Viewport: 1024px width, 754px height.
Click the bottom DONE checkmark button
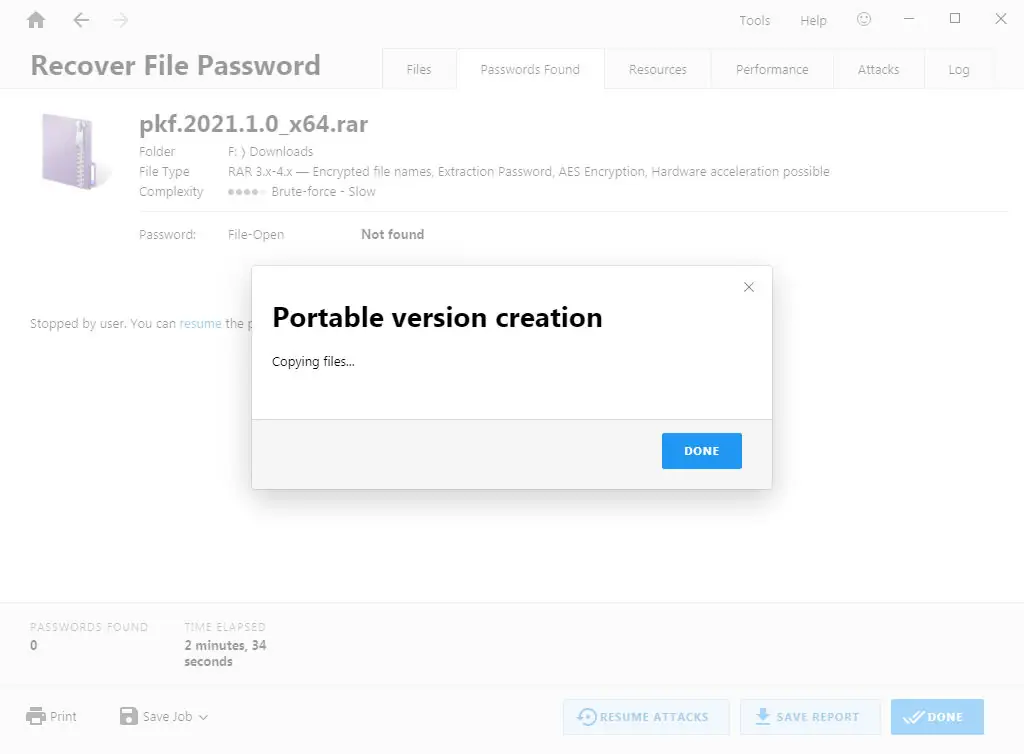937,717
